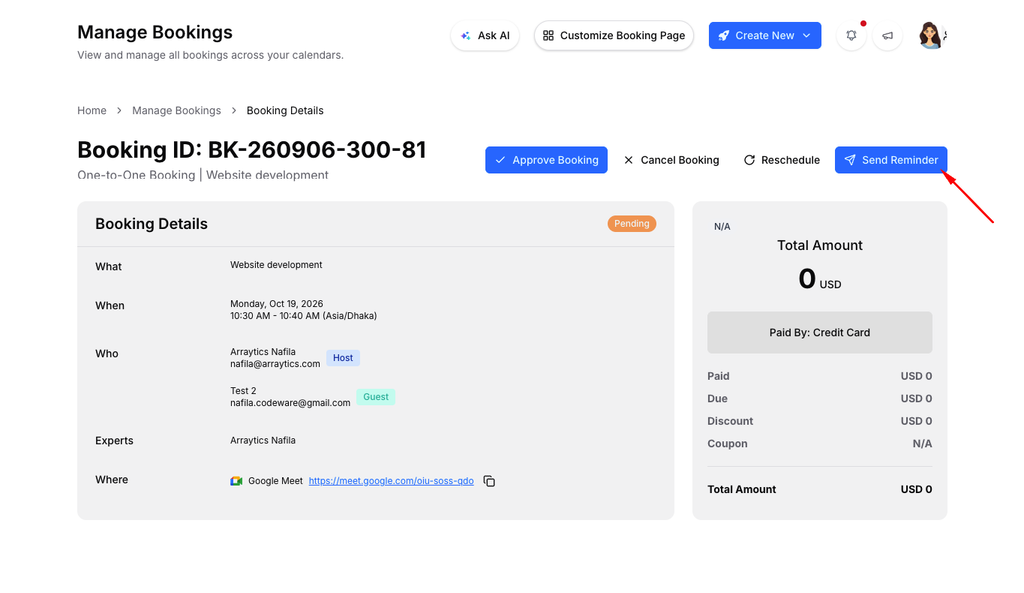
Task: Click the Cancel Booking X icon
Action: [x=628, y=160]
